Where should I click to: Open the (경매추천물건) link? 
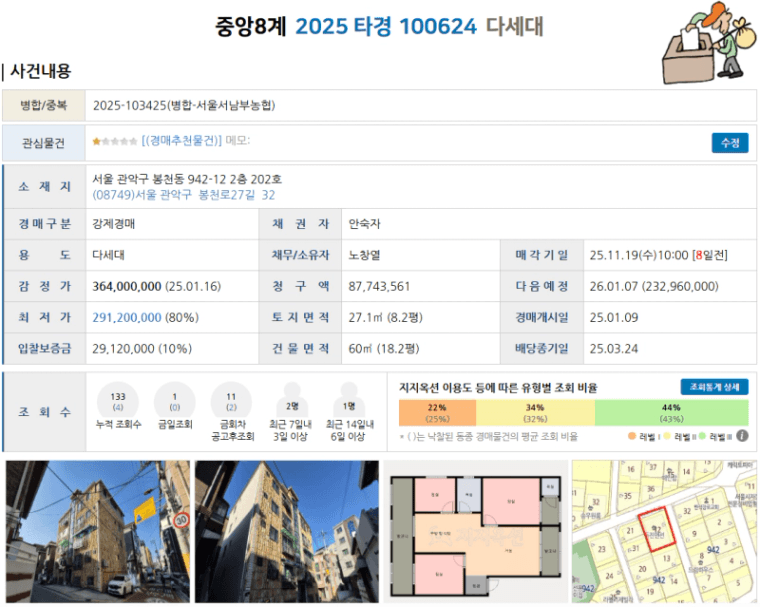(x=182, y=141)
